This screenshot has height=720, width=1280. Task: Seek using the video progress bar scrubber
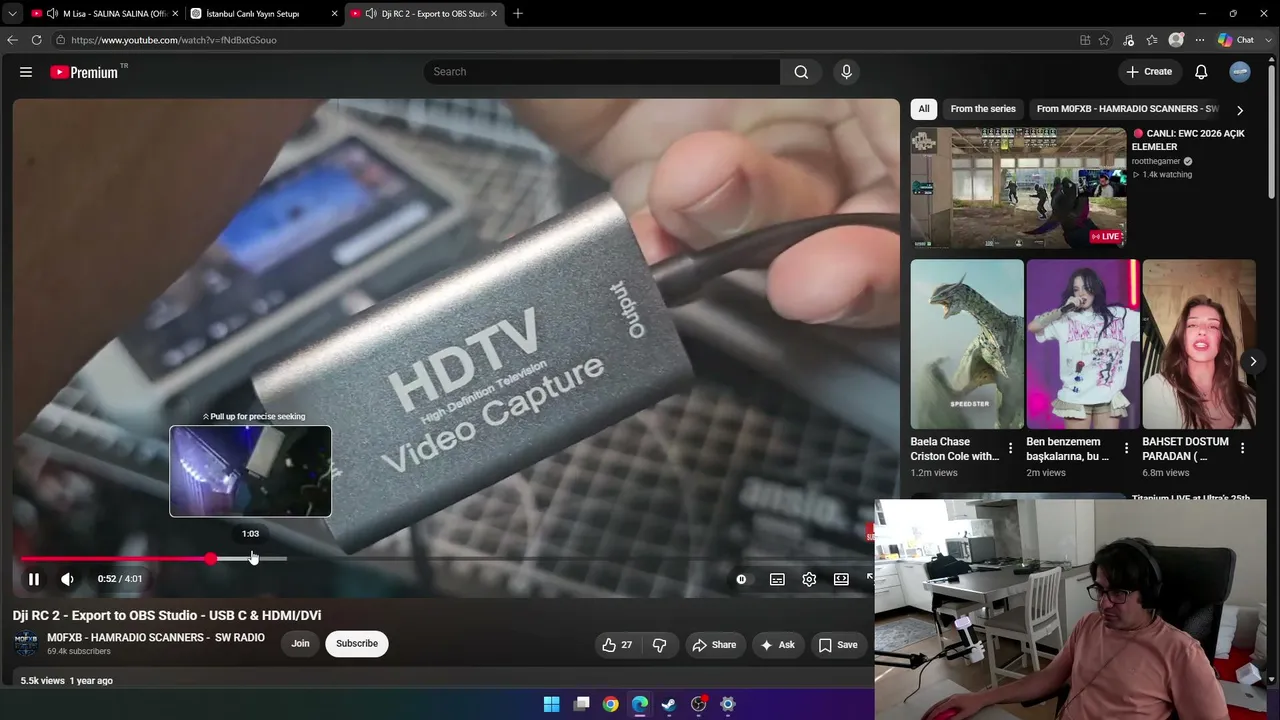pyautogui.click(x=211, y=559)
